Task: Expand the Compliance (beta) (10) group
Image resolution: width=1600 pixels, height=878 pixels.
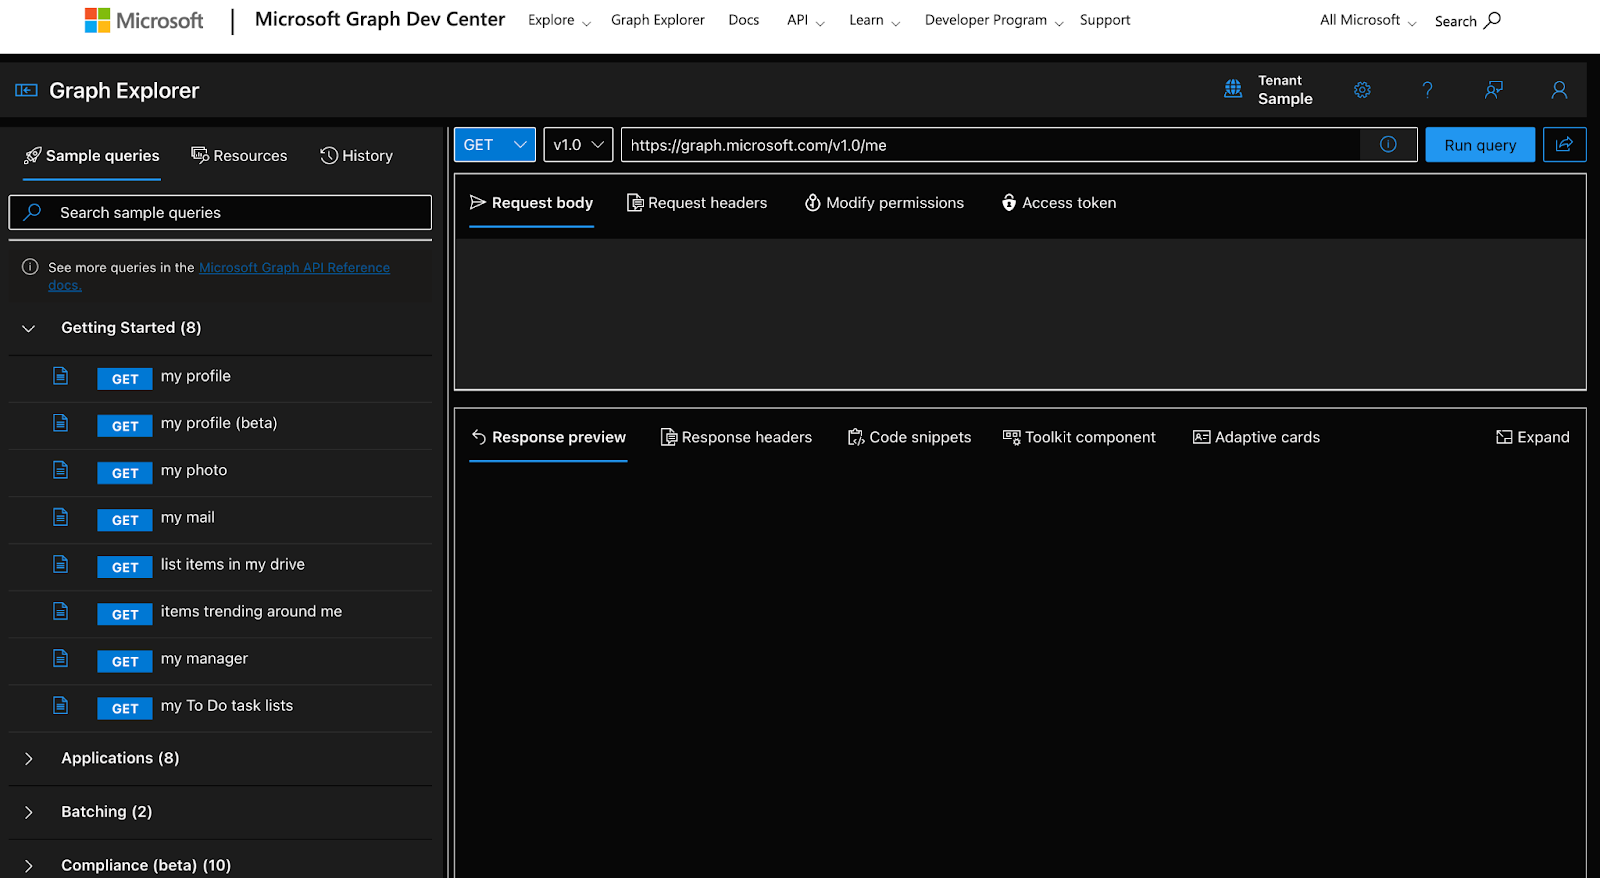Action: [29, 866]
